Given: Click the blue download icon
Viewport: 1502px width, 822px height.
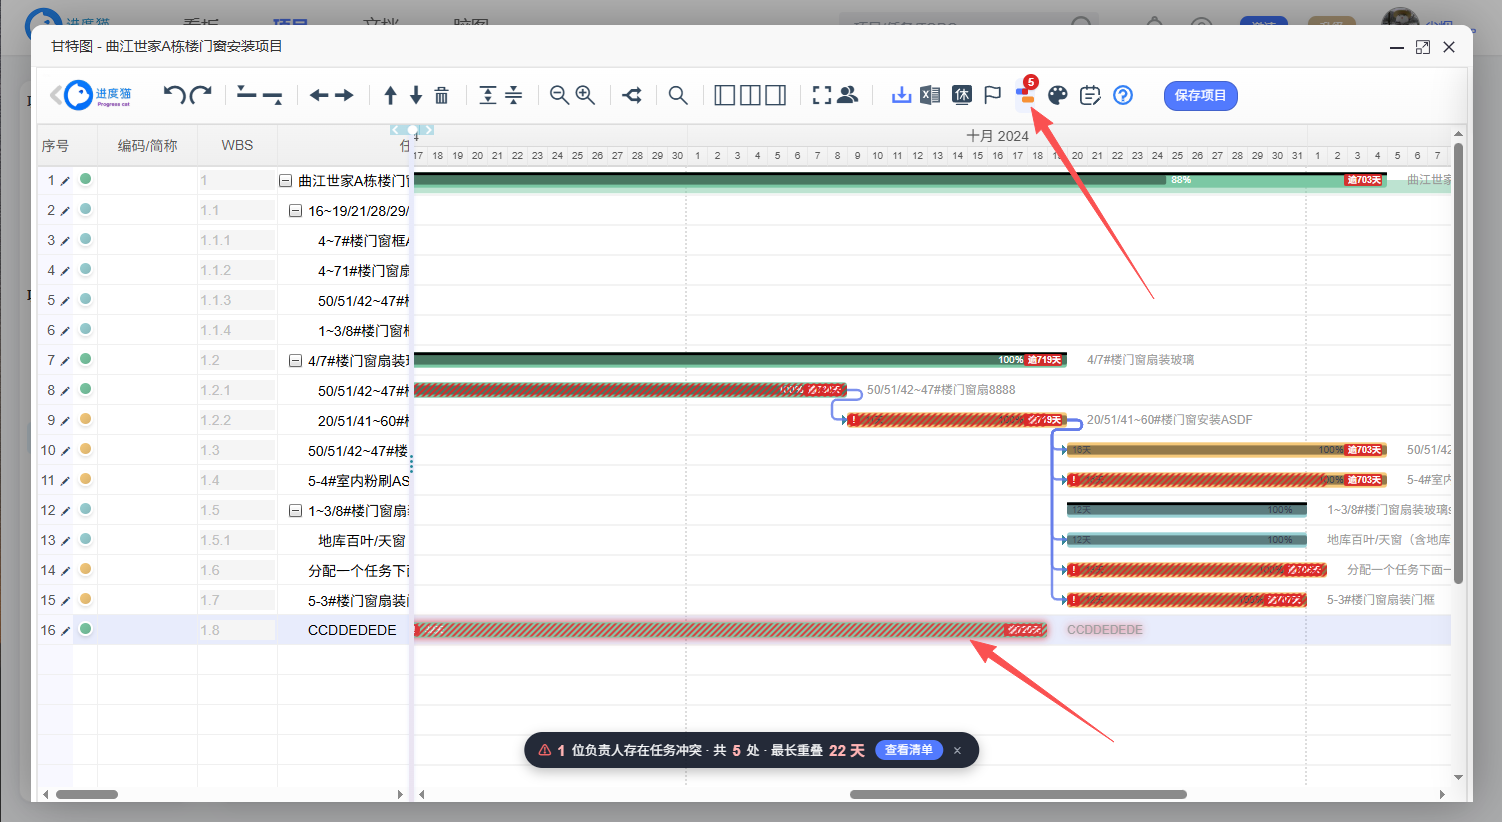Looking at the screenshot, I should (x=901, y=95).
